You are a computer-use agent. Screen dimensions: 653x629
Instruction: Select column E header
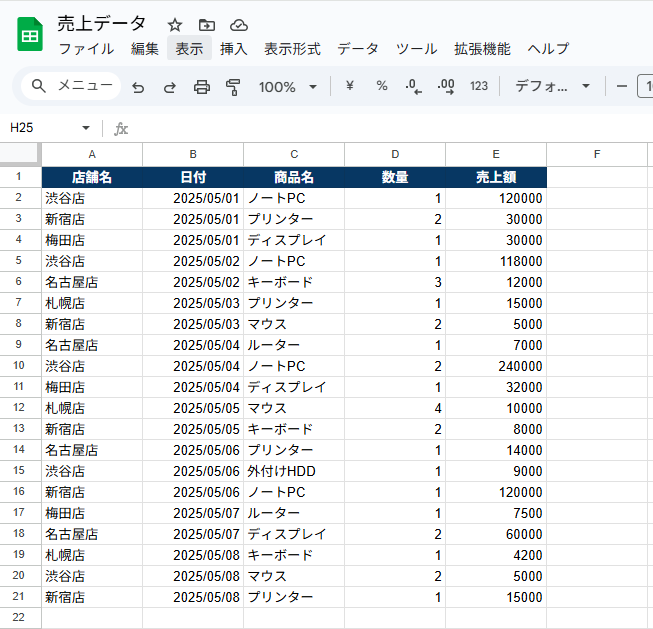tap(496, 155)
